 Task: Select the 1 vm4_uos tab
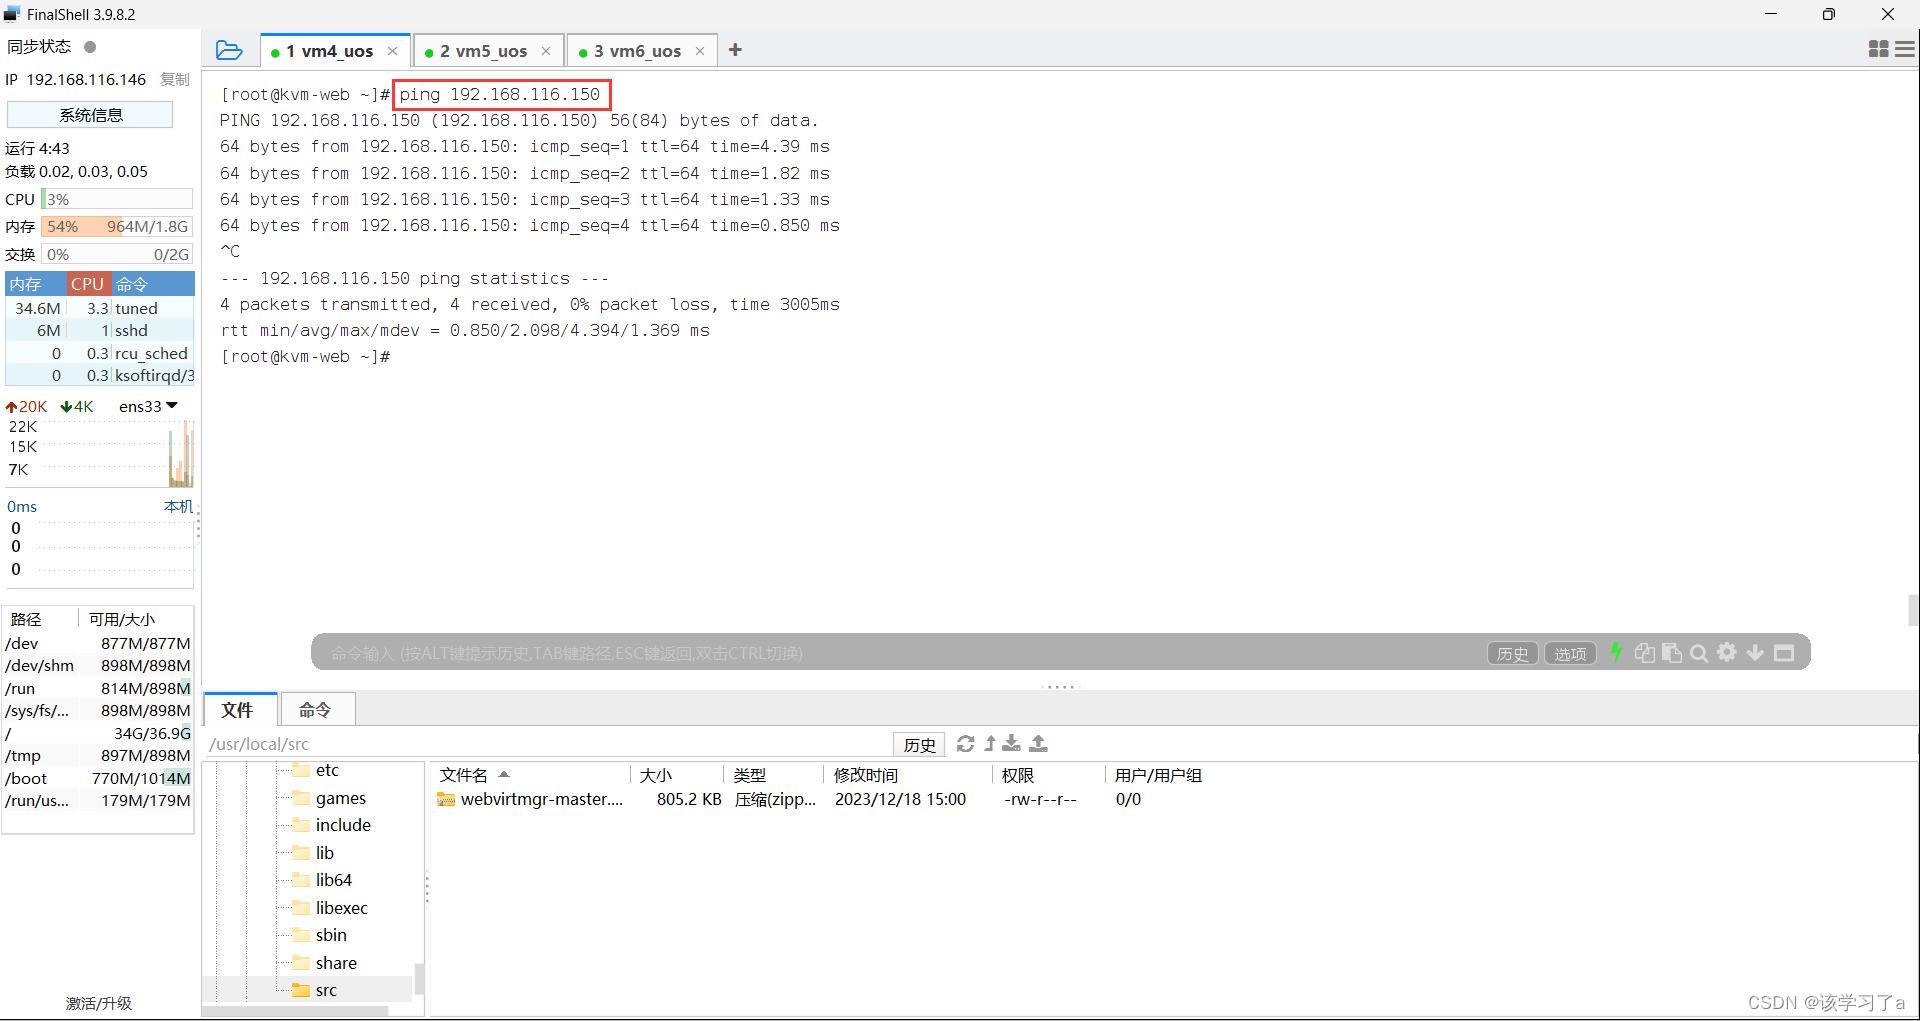click(330, 51)
